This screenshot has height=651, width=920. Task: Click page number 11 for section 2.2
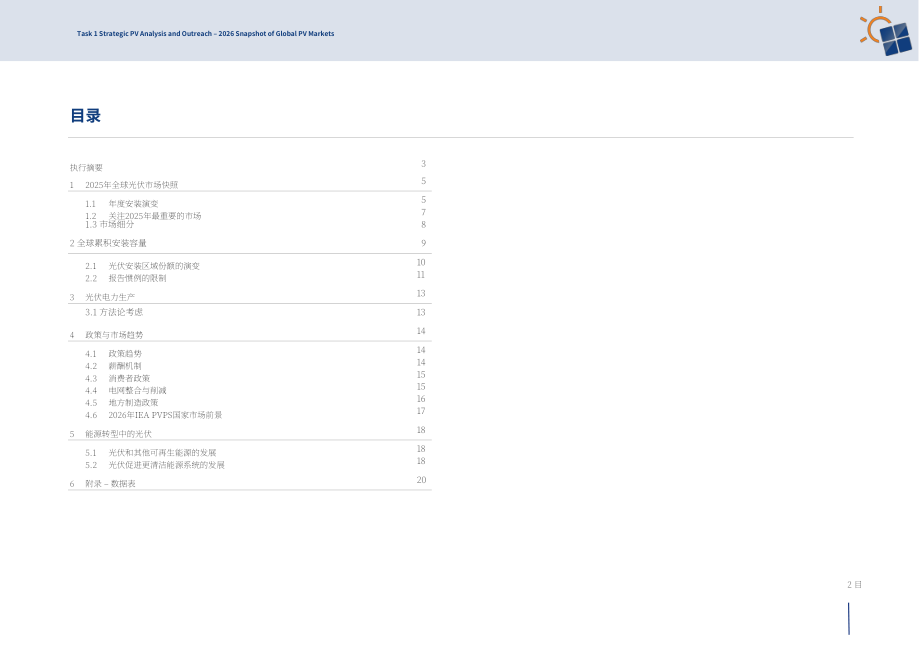[x=421, y=274]
